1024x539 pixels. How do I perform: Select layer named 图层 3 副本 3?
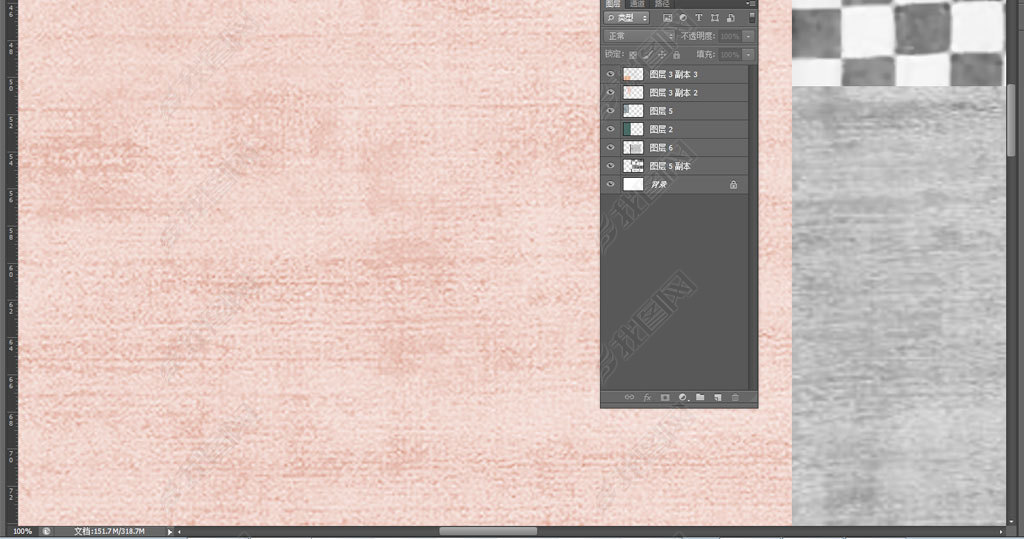673,74
